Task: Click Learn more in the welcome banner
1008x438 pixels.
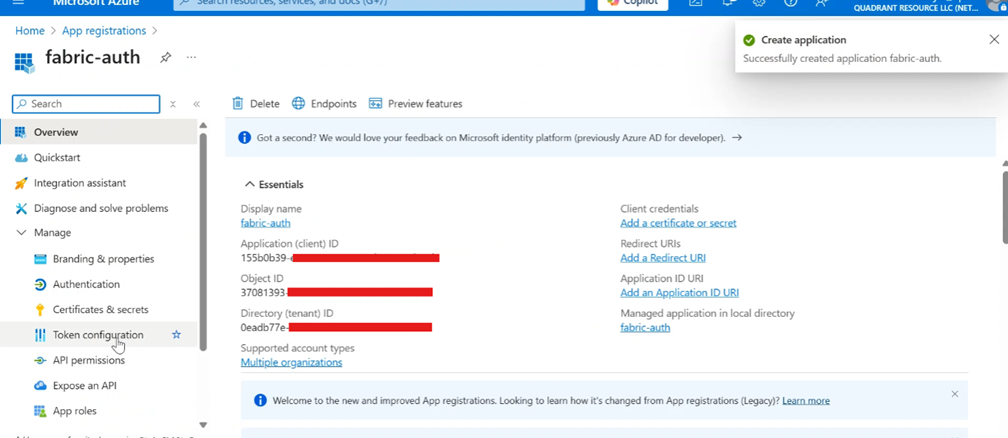Action: (x=806, y=401)
